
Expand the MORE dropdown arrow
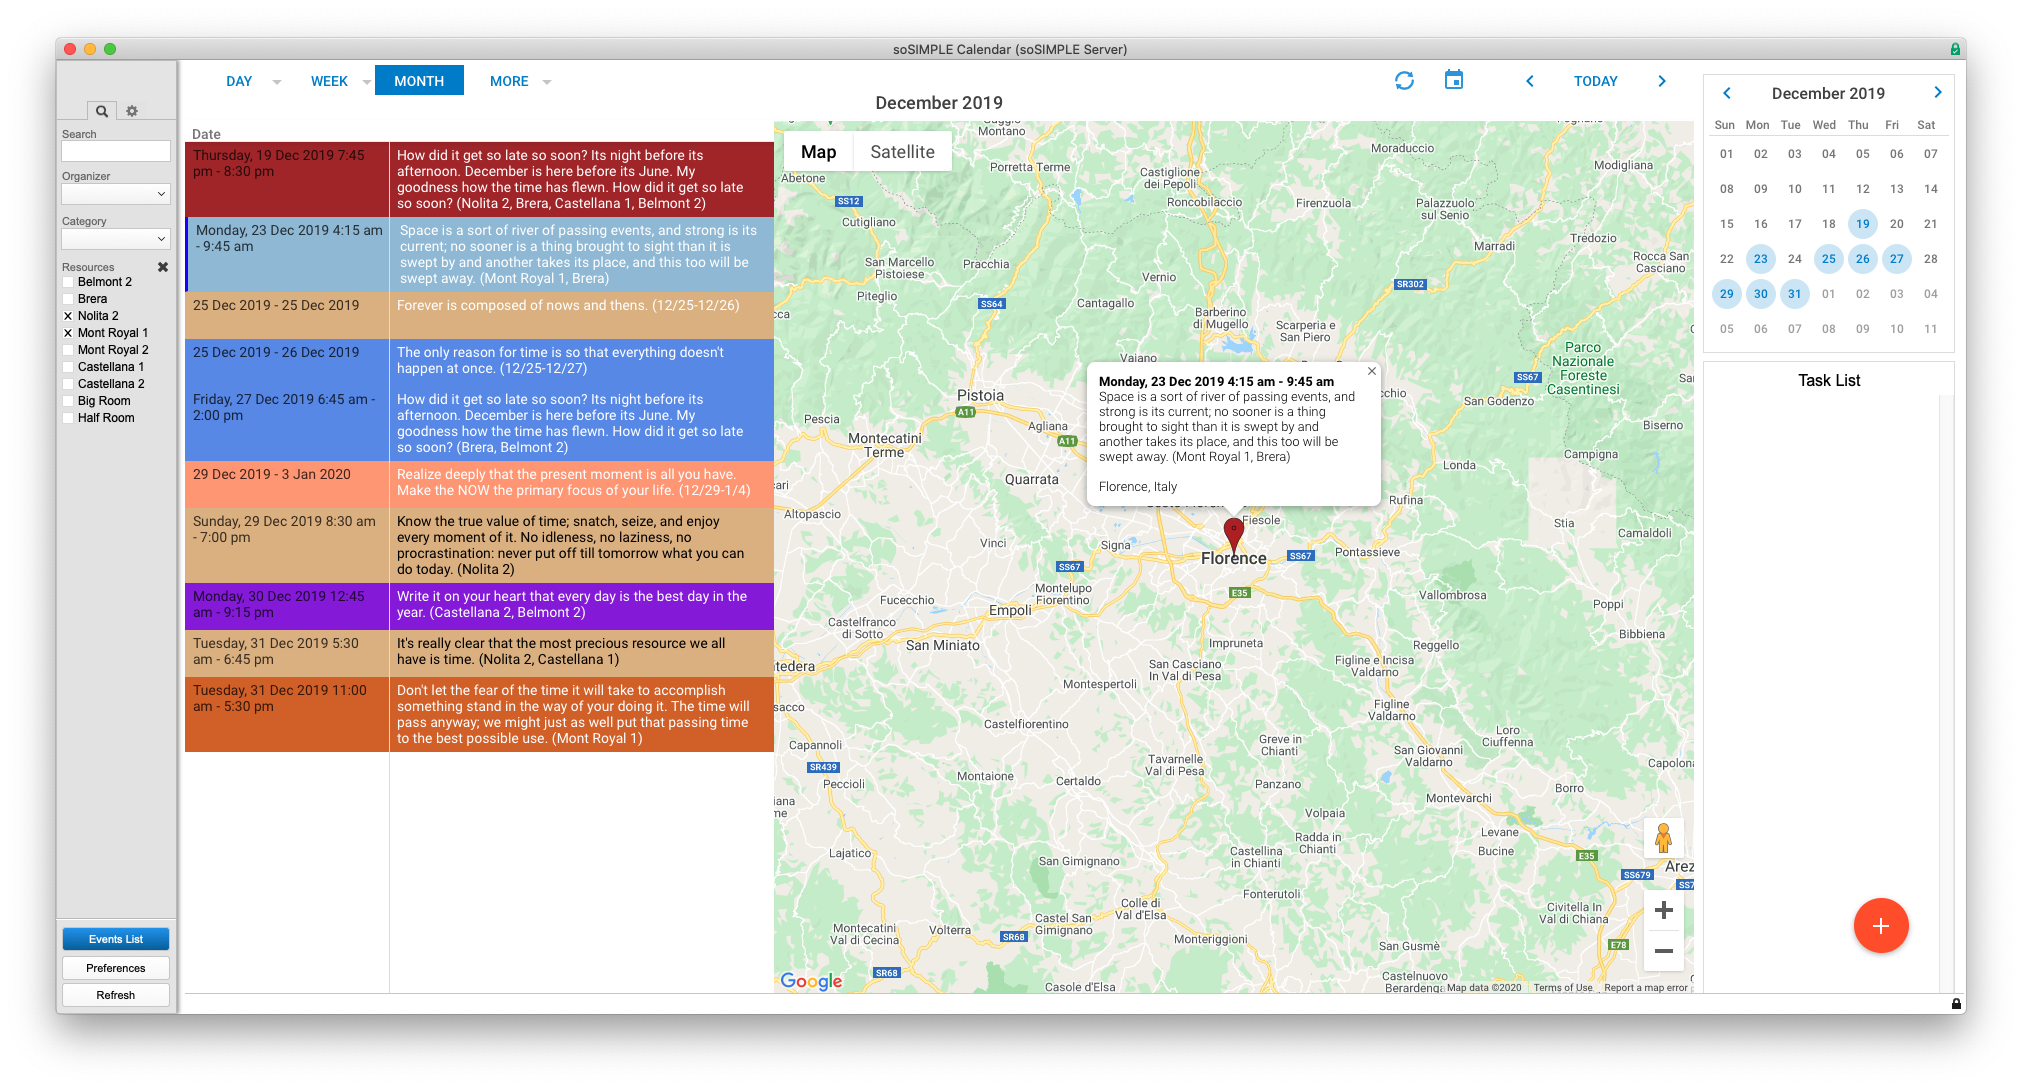pos(547,82)
